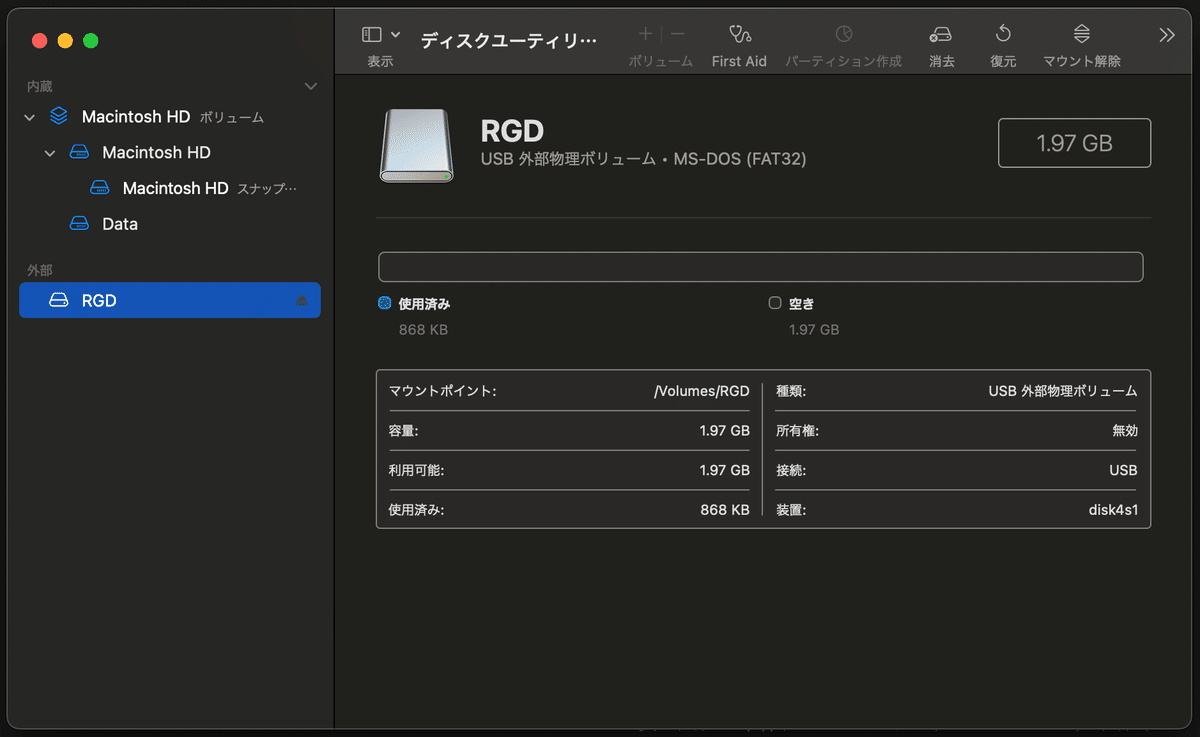Click the 内蔵 section header text
Image resolution: width=1200 pixels, height=737 pixels.
pyautogui.click(x=40, y=87)
